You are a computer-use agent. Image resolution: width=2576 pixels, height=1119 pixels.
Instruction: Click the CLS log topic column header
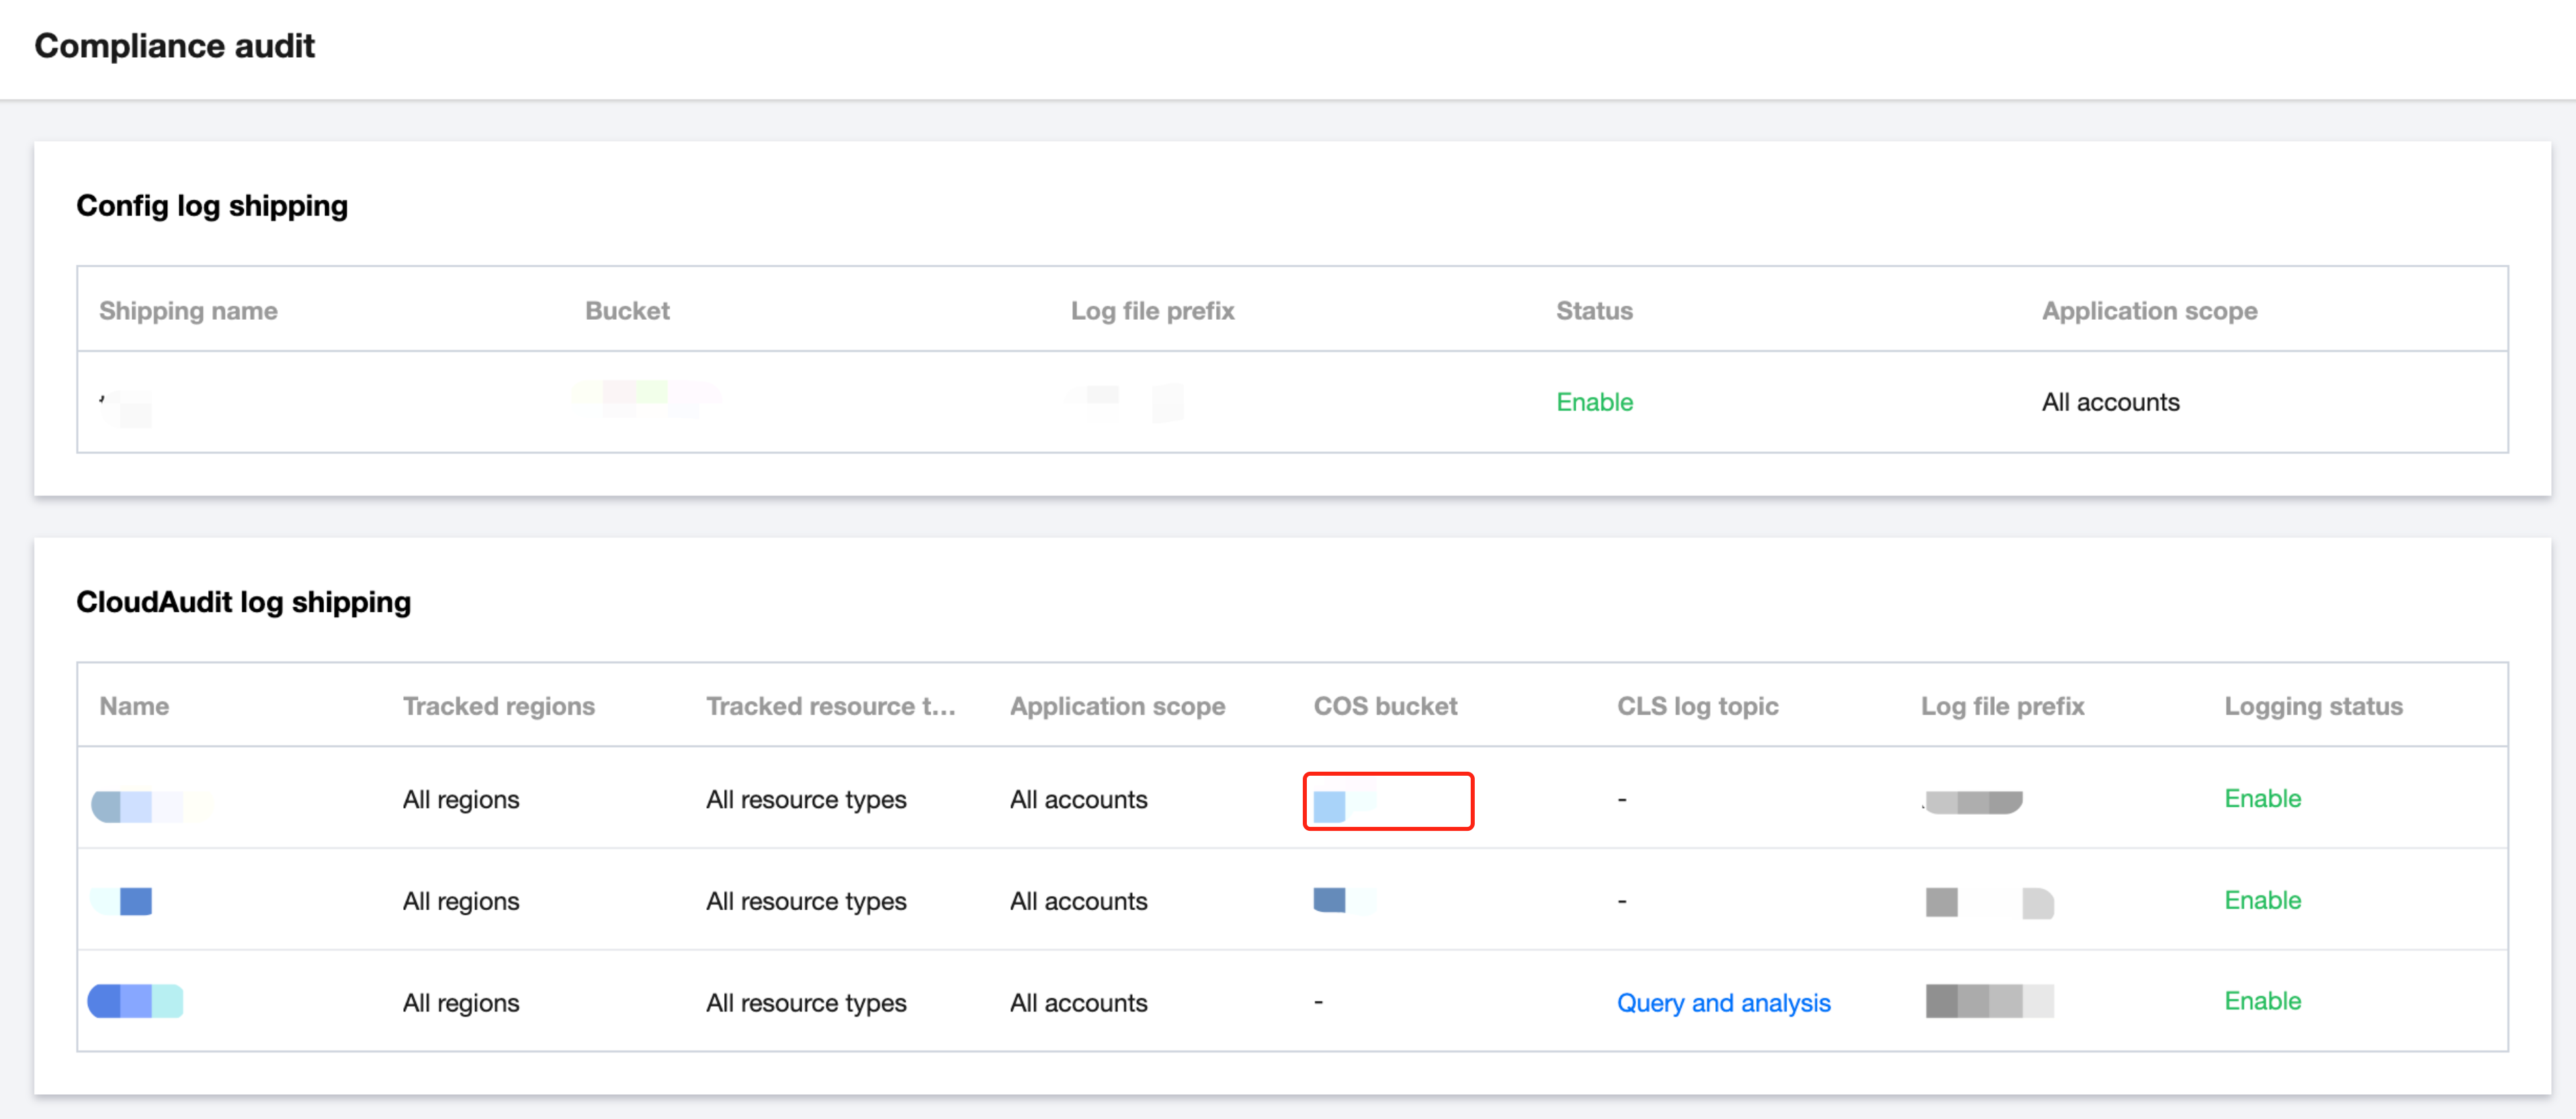tap(1697, 706)
